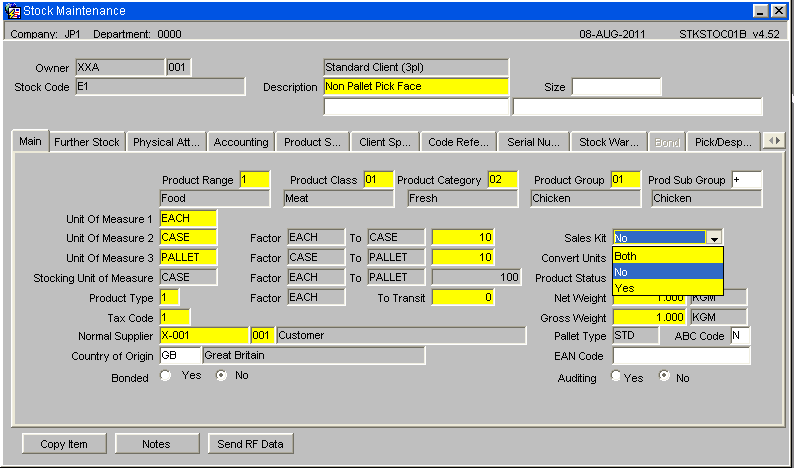Screen dimensions: 794x468
Task: Open the Client Sp... tab
Action: point(385,142)
